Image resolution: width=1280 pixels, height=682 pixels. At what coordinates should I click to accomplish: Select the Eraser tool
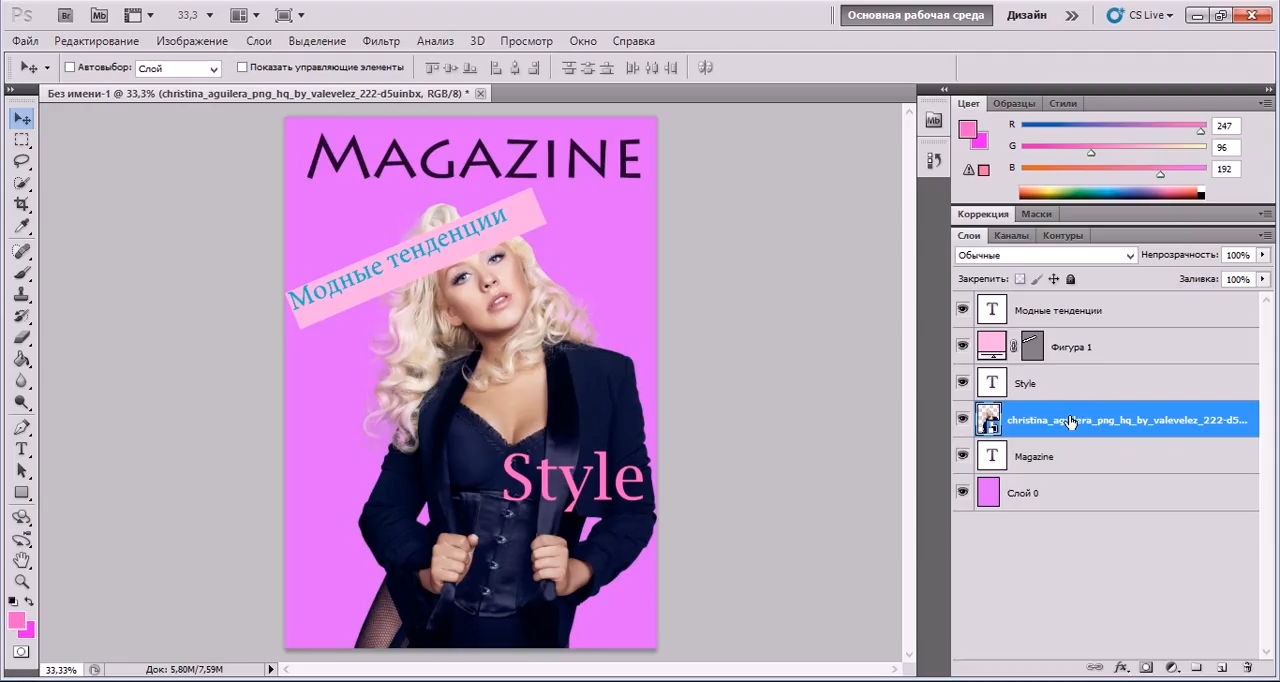coord(21,337)
